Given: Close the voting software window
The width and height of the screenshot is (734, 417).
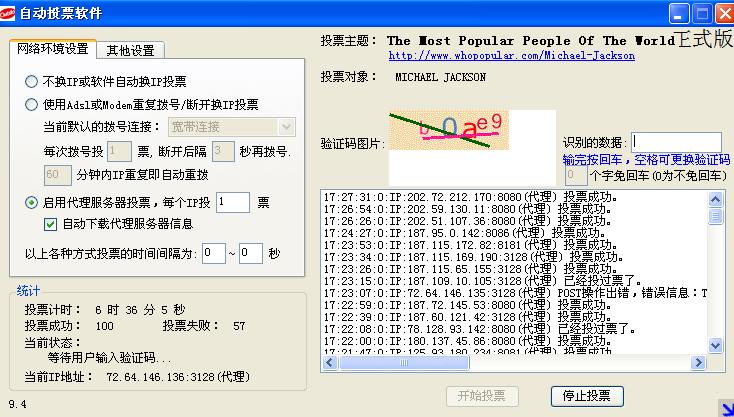Looking at the screenshot, I should click(723, 13).
